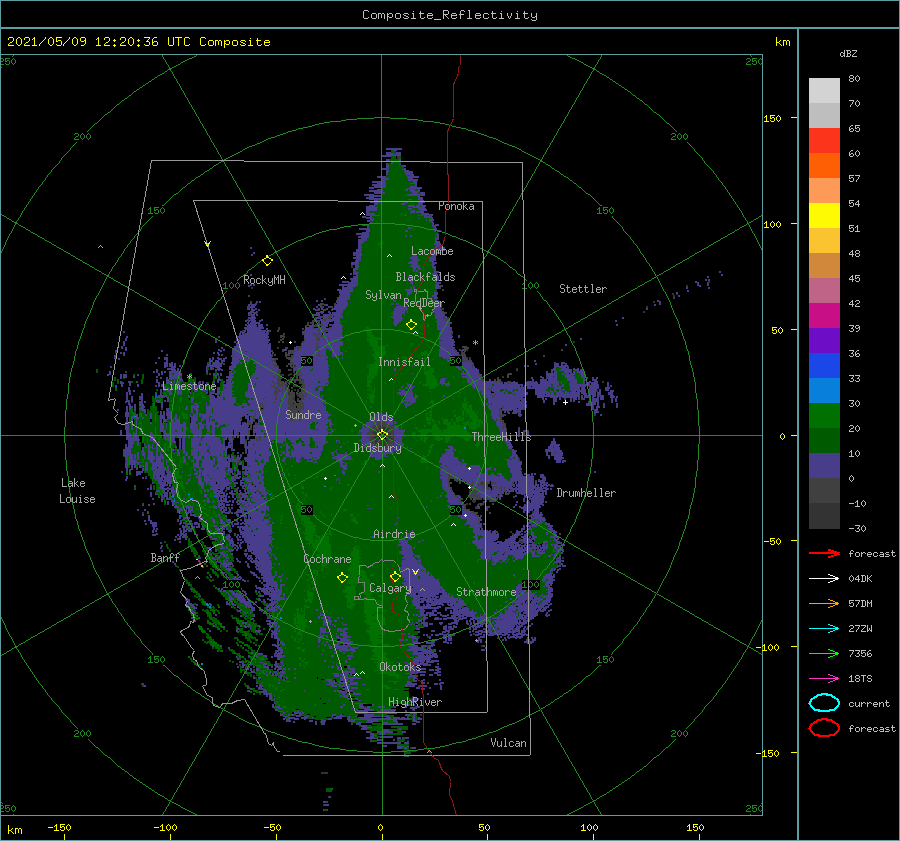900x841 pixels.
Task: Click the magenta 18TS arrow icon
Action: coord(824,679)
